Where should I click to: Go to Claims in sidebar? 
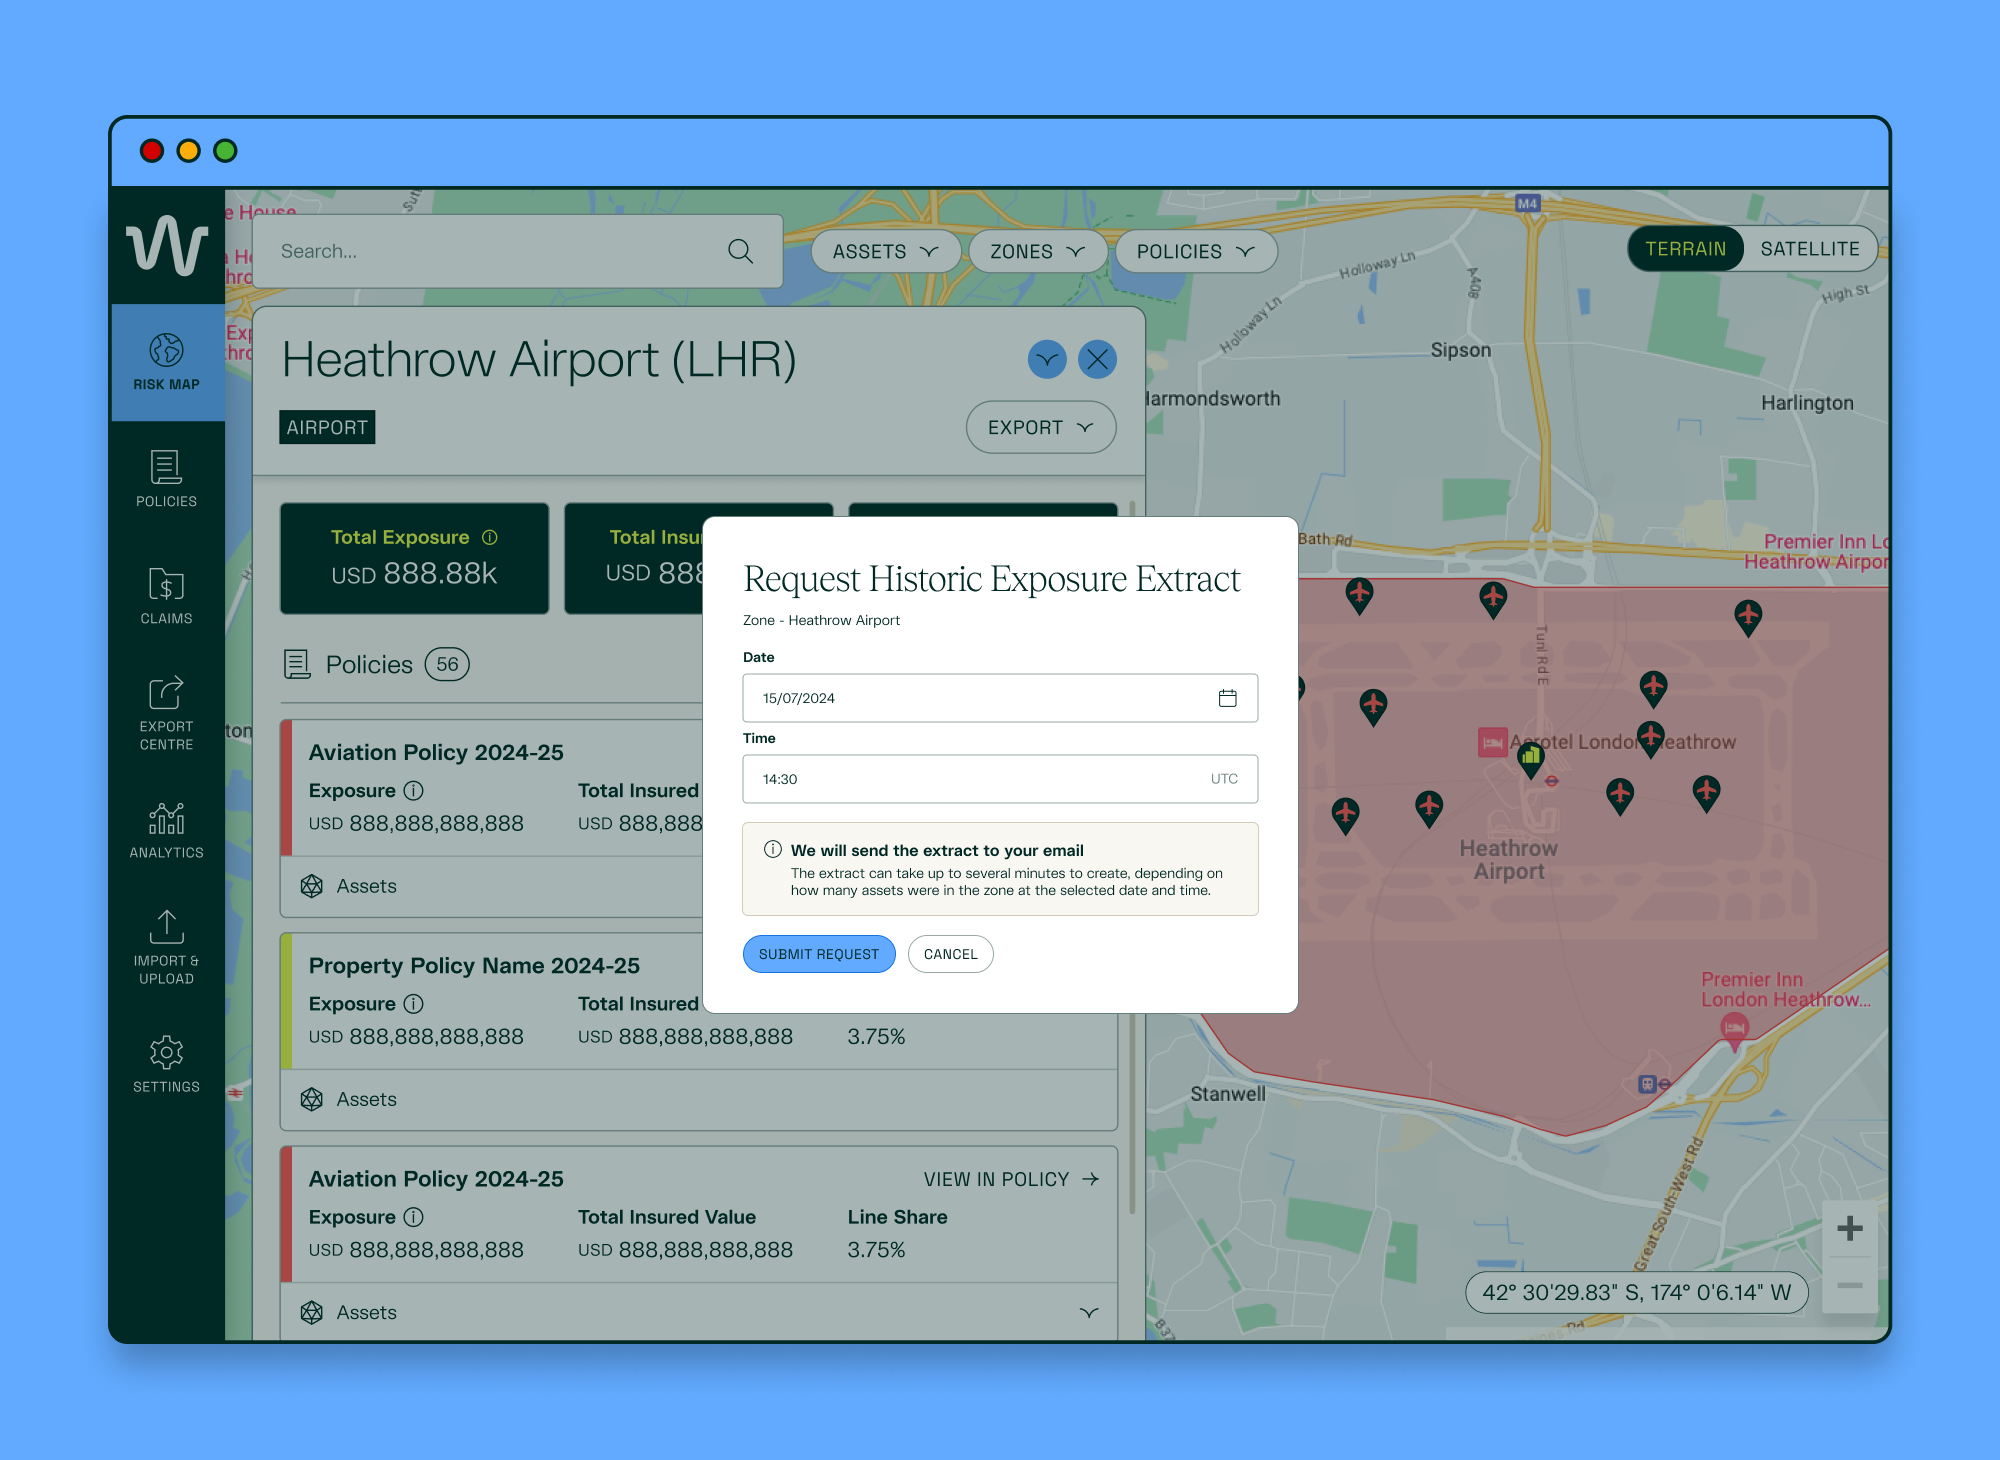tap(167, 596)
